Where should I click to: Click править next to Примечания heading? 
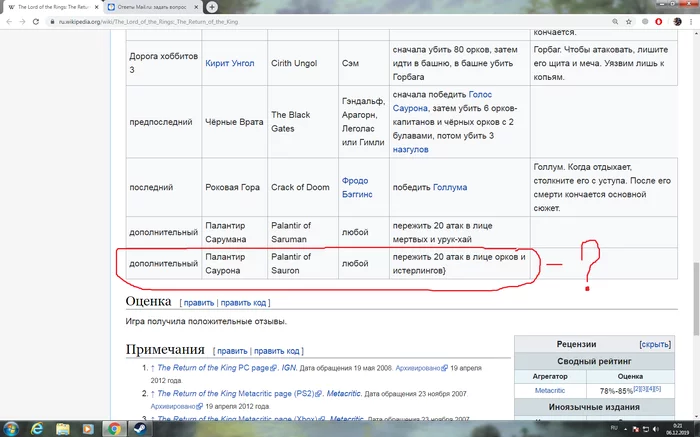232,351
